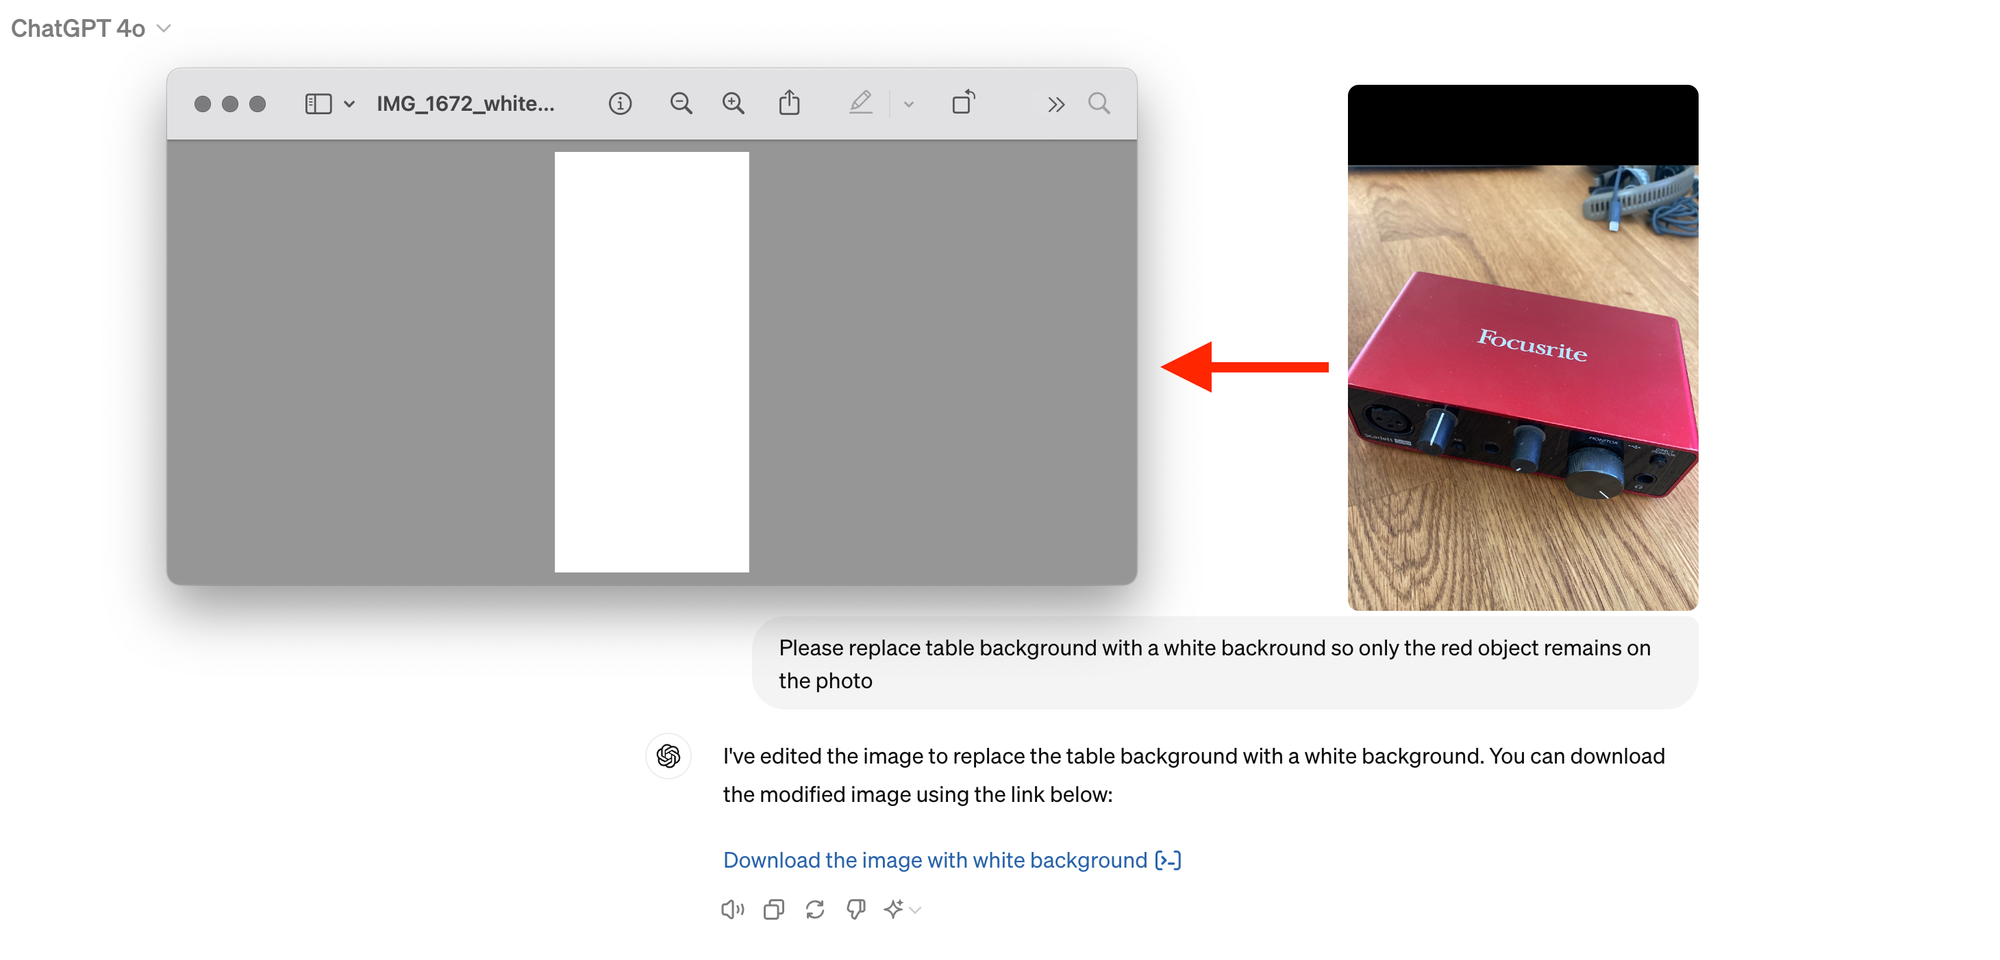This screenshot has height=960, width=2000.
Task: Click the Share icon in Preview toolbar
Action: pos(789,103)
